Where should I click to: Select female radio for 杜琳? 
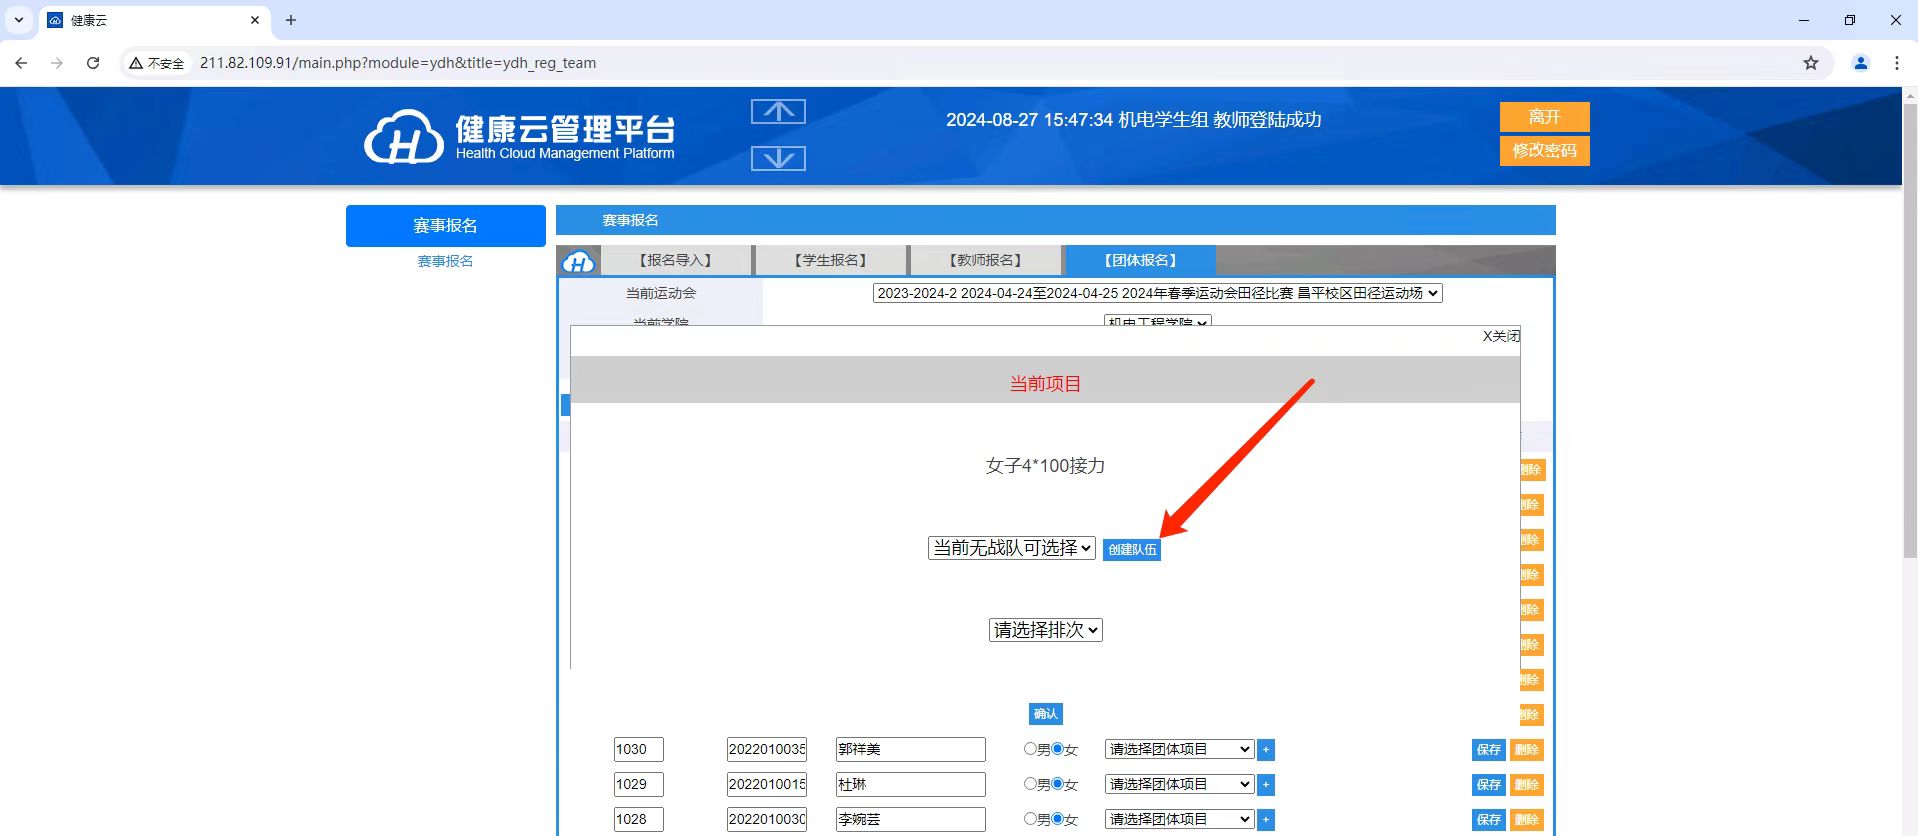click(1057, 784)
